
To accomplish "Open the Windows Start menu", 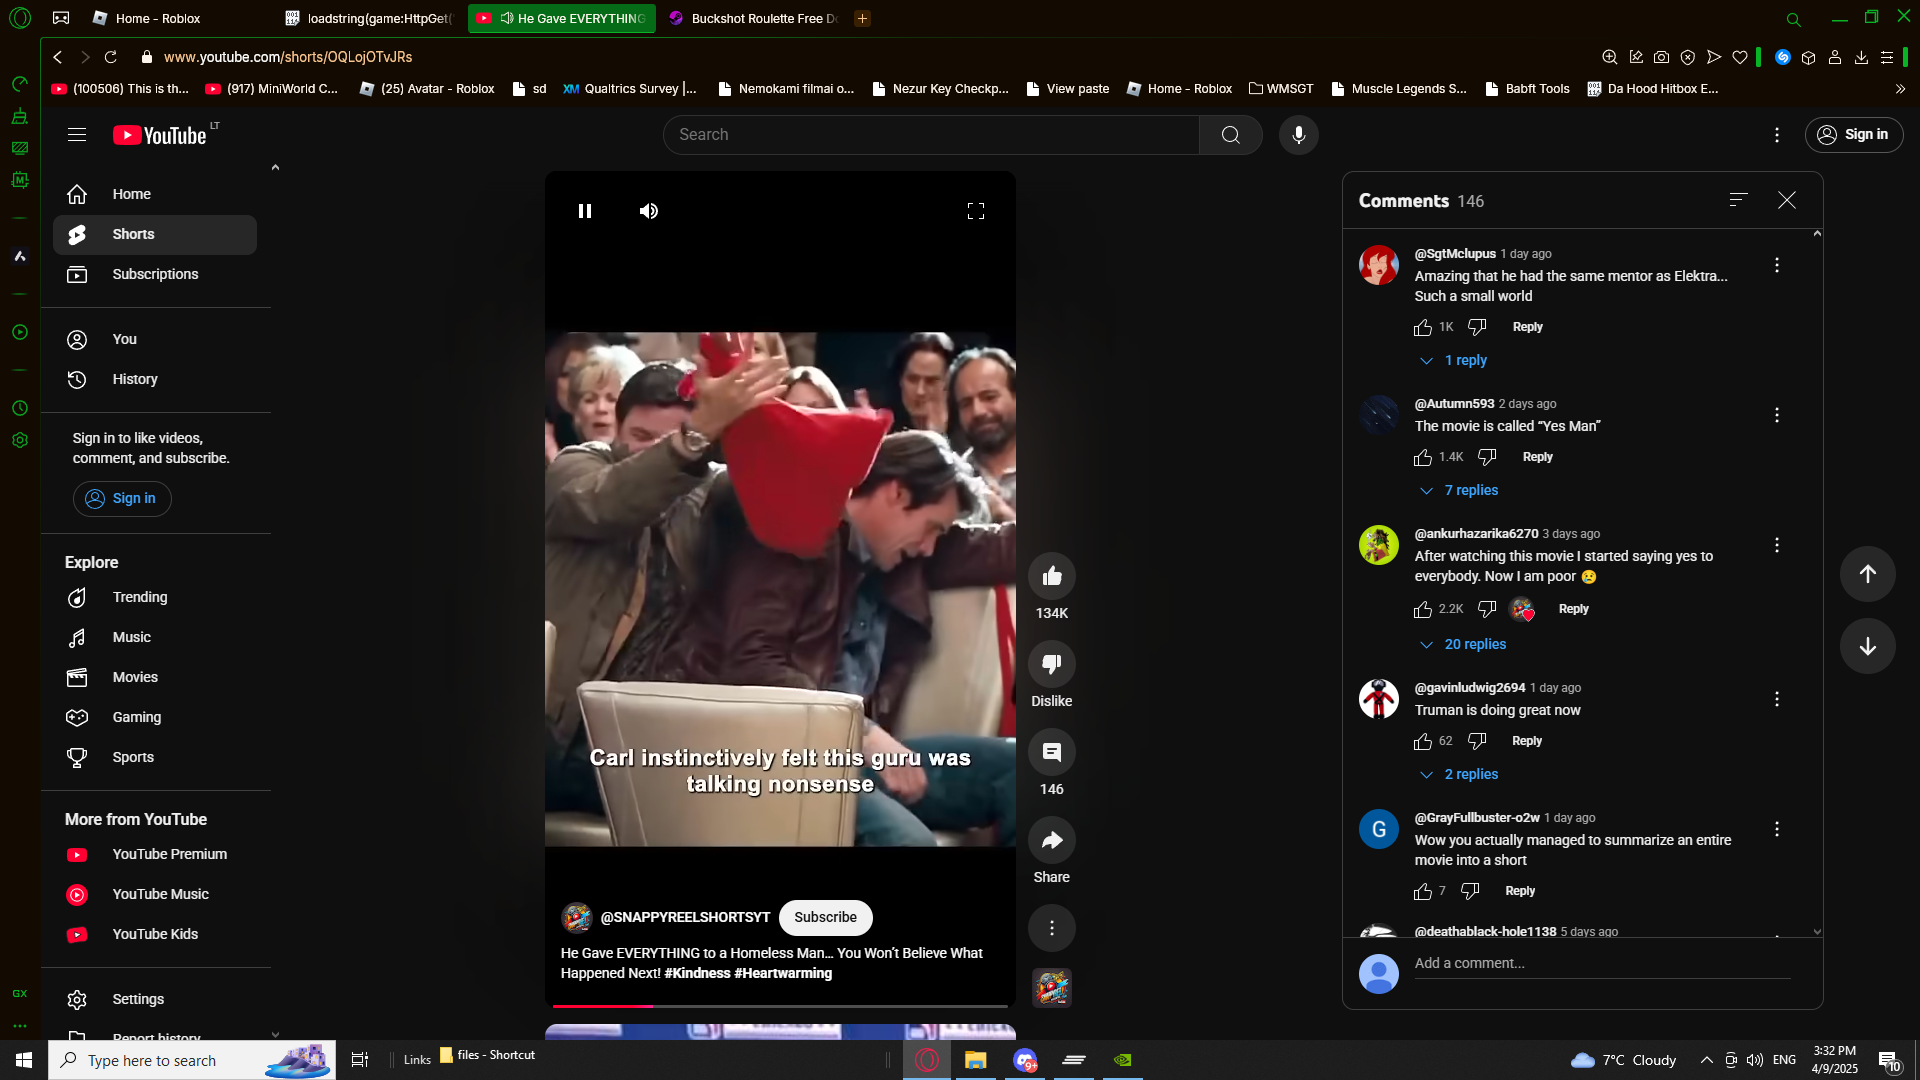I will pyautogui.click(x=24, y=1060).
